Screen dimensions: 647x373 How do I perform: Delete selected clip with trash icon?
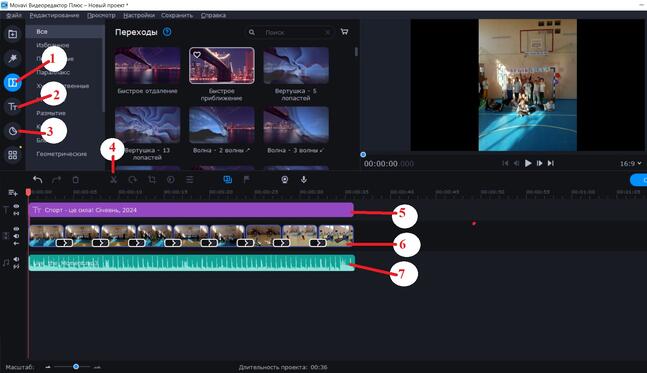click(76, 180)
